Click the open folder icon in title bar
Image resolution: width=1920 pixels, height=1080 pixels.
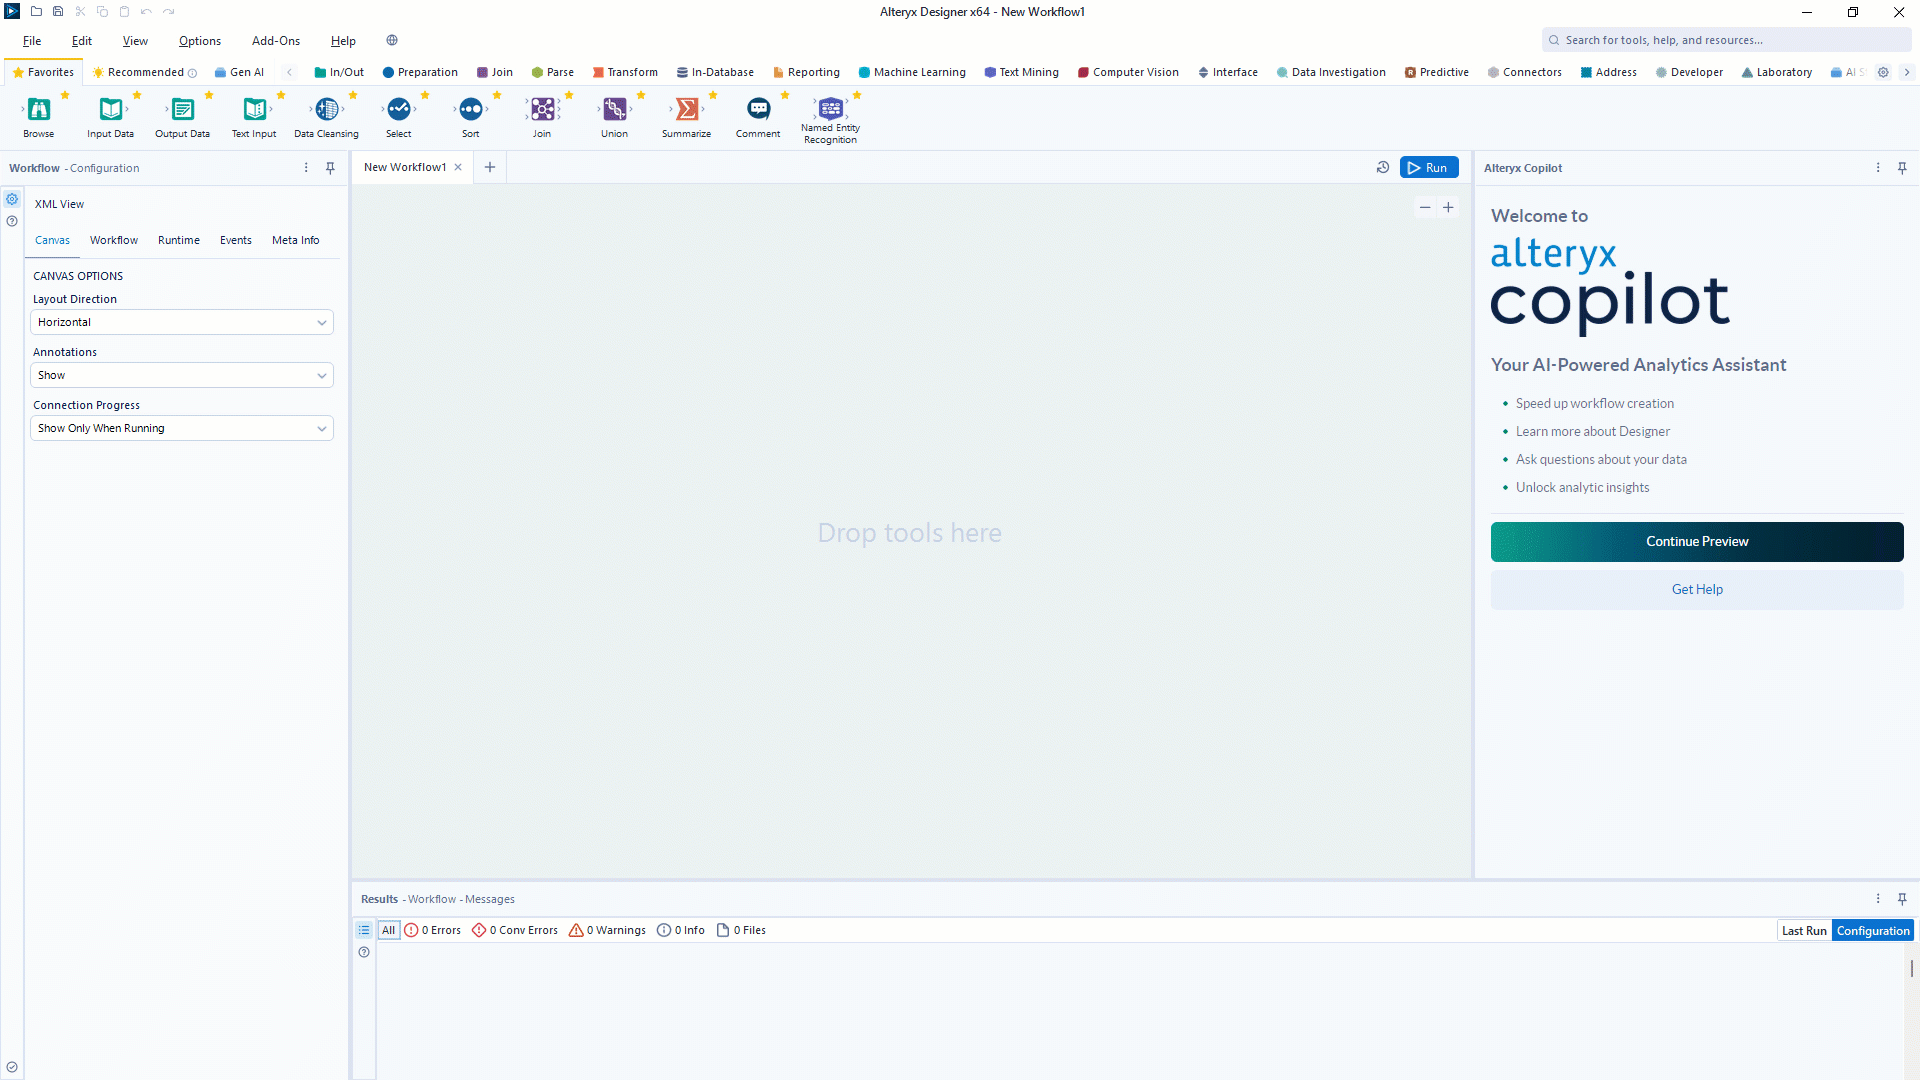click(36, 12)
